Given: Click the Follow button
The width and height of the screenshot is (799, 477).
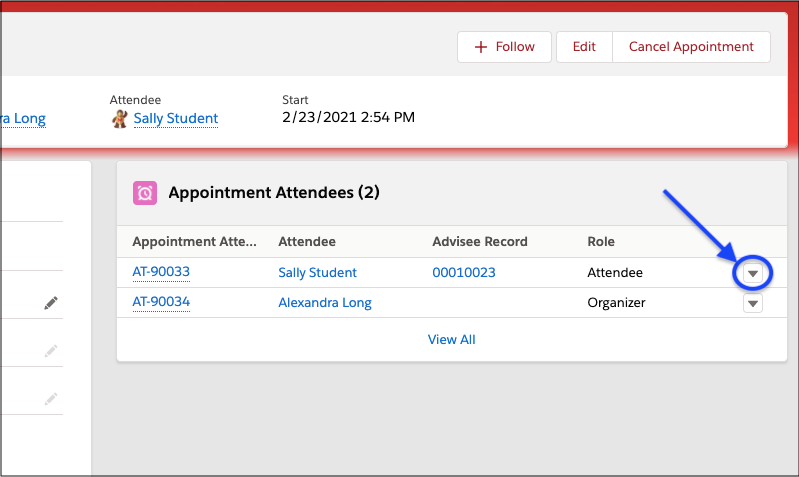Looking at the screenshot, I should [x=504, y=47].
